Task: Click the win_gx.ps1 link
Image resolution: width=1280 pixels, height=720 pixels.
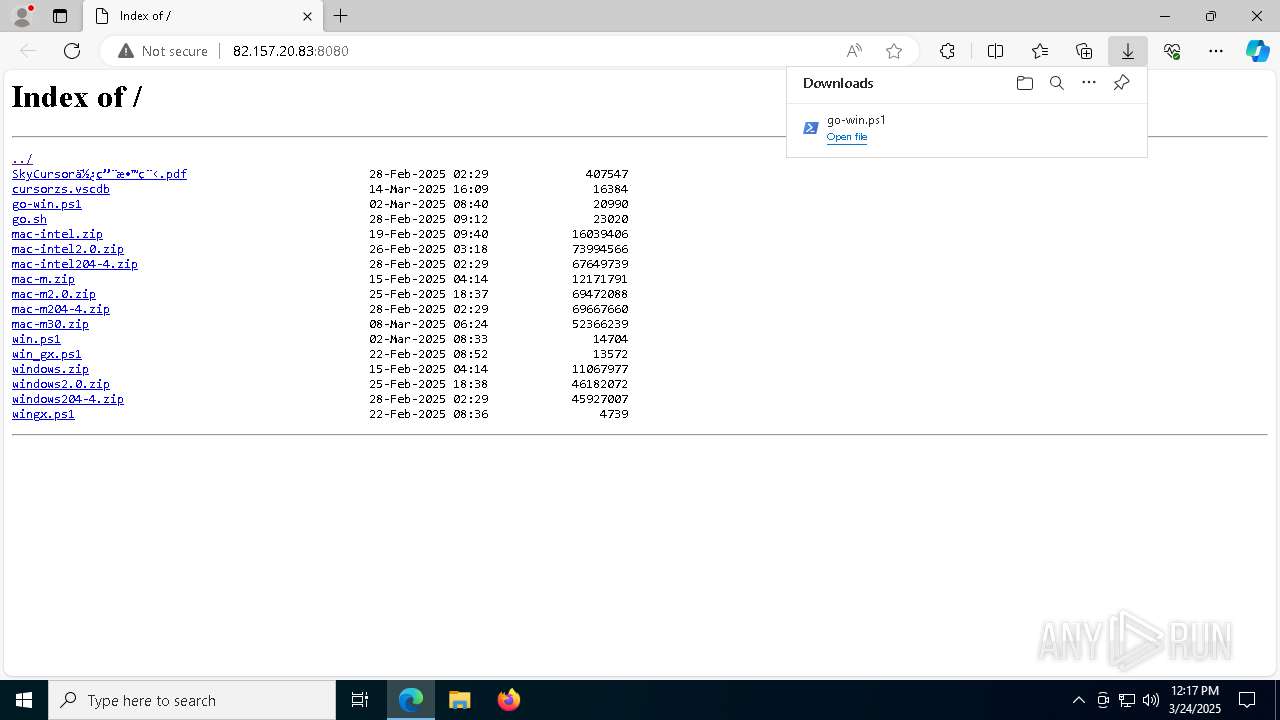Action: point(47,354)
